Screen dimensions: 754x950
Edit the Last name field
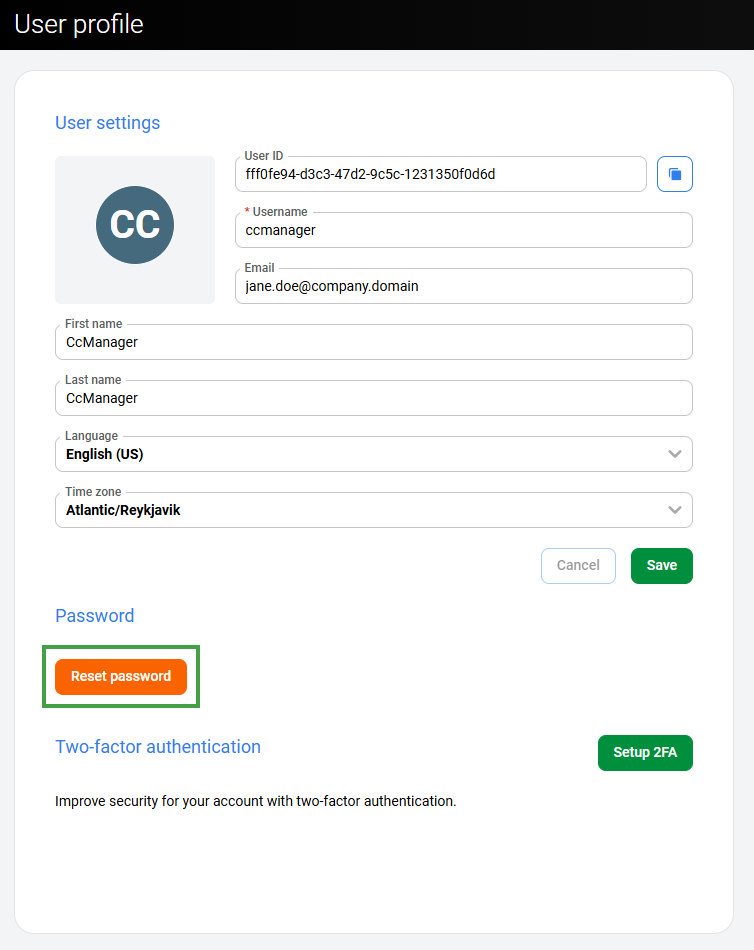pos(374,398)
